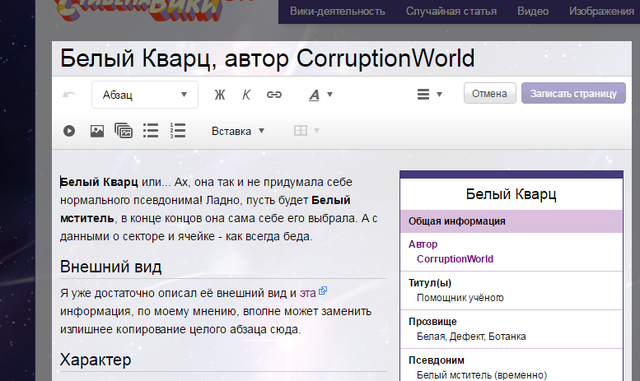Click the Белый мститель (временно) value
The image size is (640, 381).
482,375
